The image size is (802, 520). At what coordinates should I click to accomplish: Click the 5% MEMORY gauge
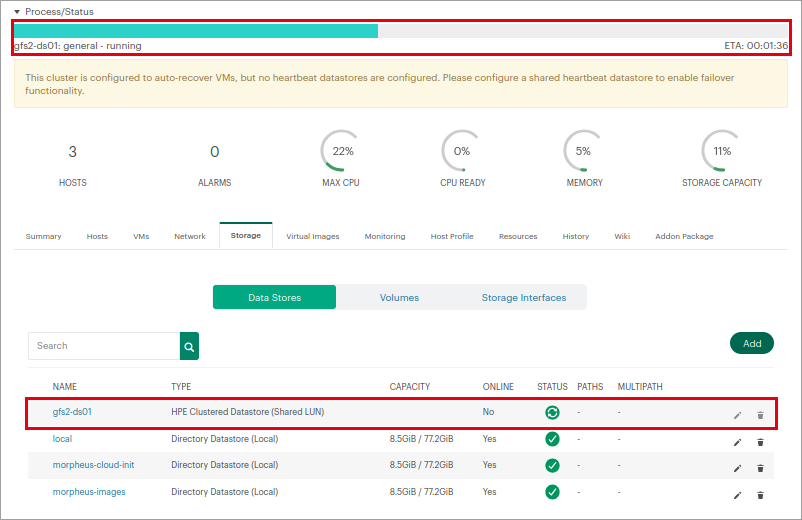[x=584, y=151]
